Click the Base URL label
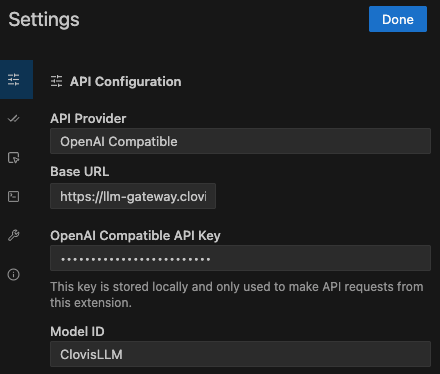The image size is (440, 374). (x=80, y=172)
